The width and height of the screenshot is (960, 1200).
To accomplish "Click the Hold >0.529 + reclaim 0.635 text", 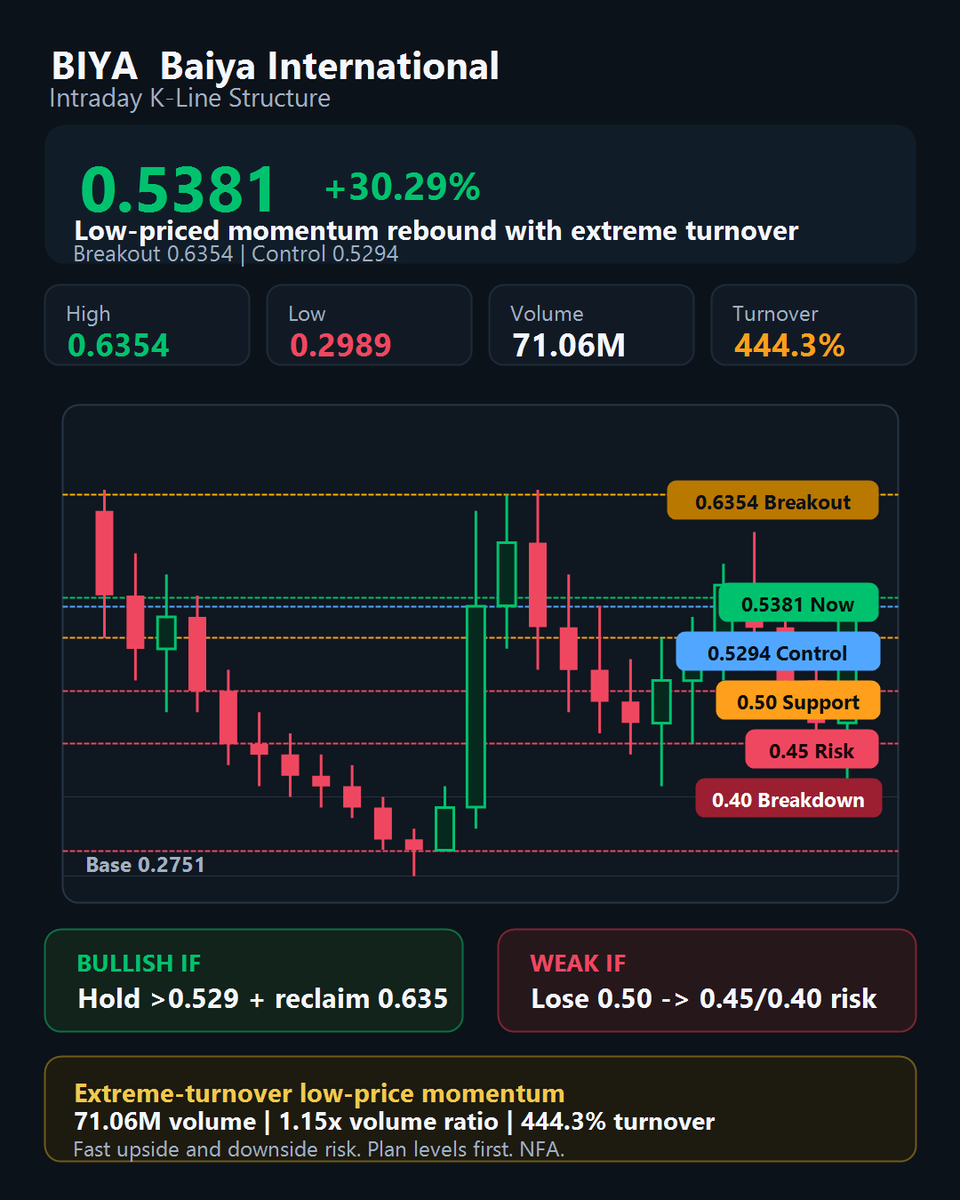I will (263, 998).
